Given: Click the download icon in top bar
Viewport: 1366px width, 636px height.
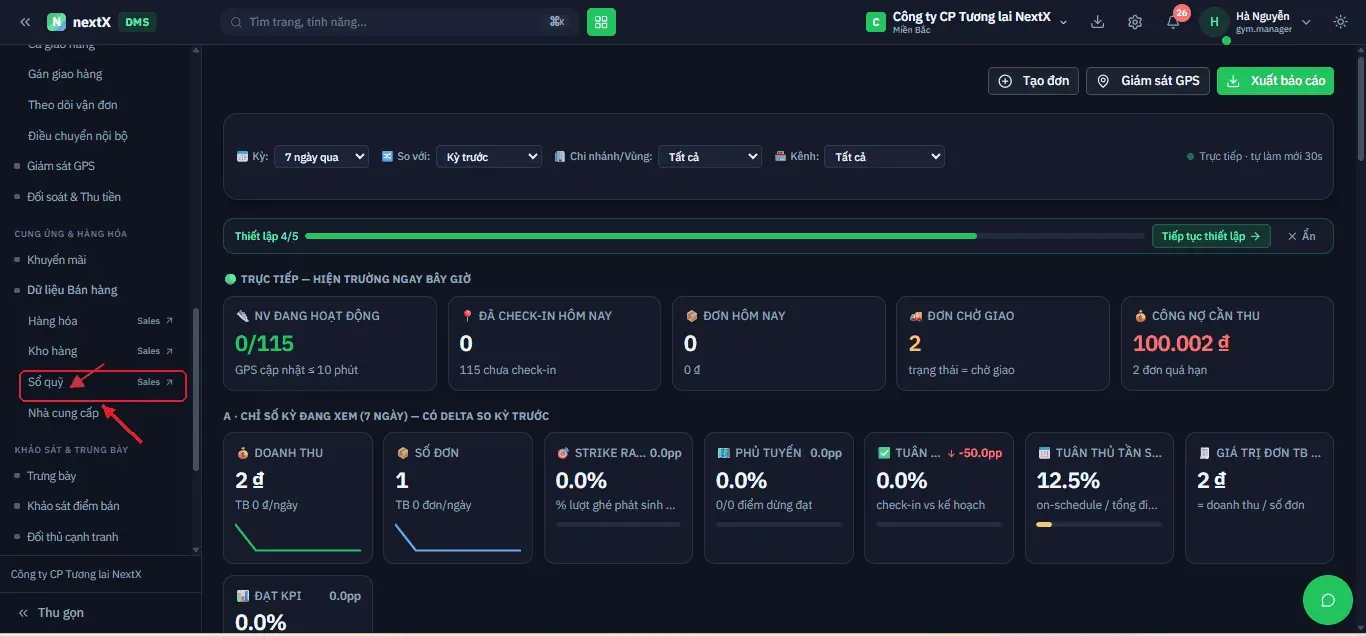Looking at the screenshot, I should (x=1097, y=22).
